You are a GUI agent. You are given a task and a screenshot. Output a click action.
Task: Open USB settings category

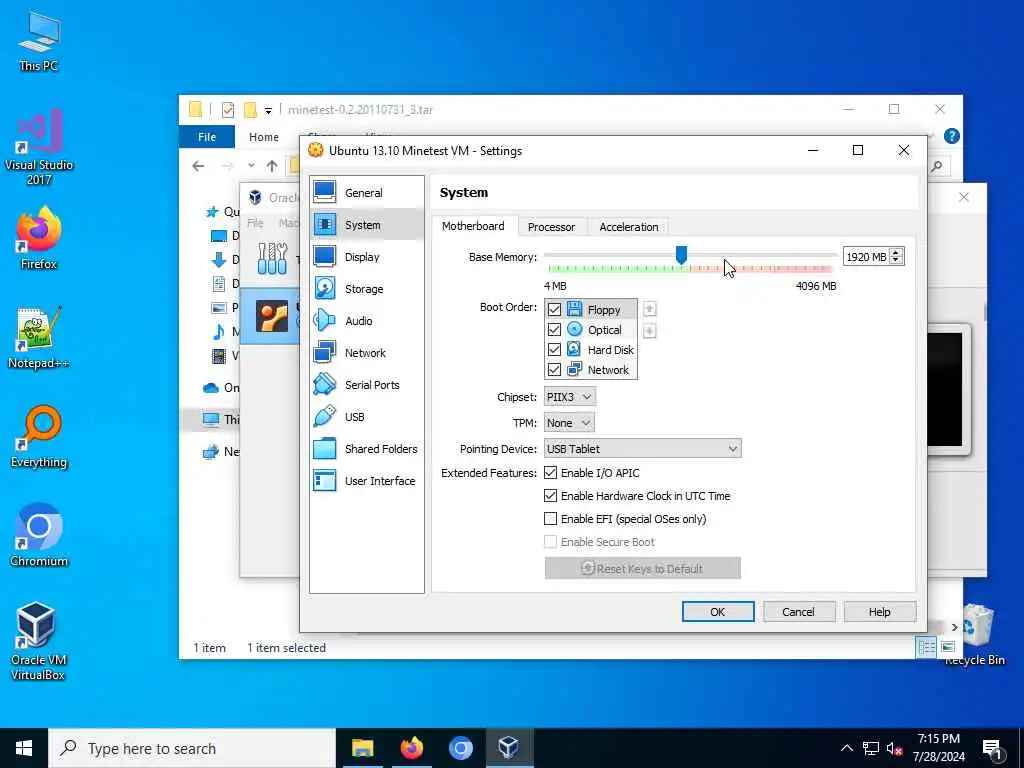(366, 417)
